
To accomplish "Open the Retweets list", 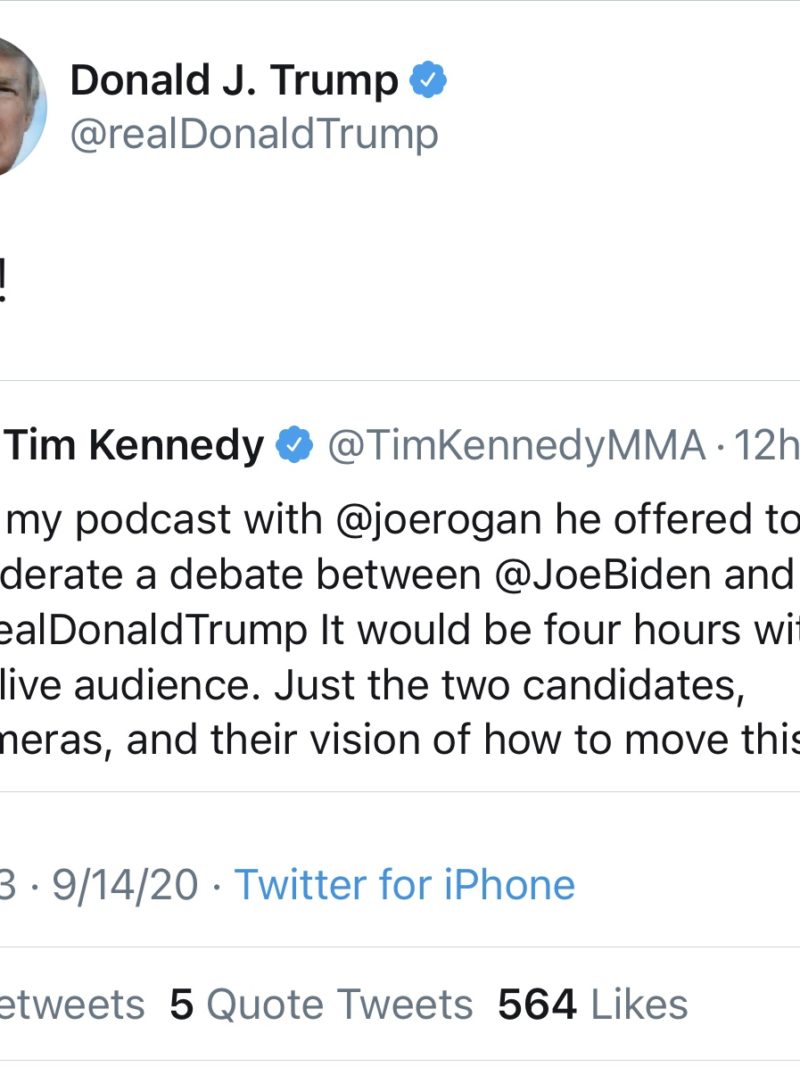I will [70, 1004].
